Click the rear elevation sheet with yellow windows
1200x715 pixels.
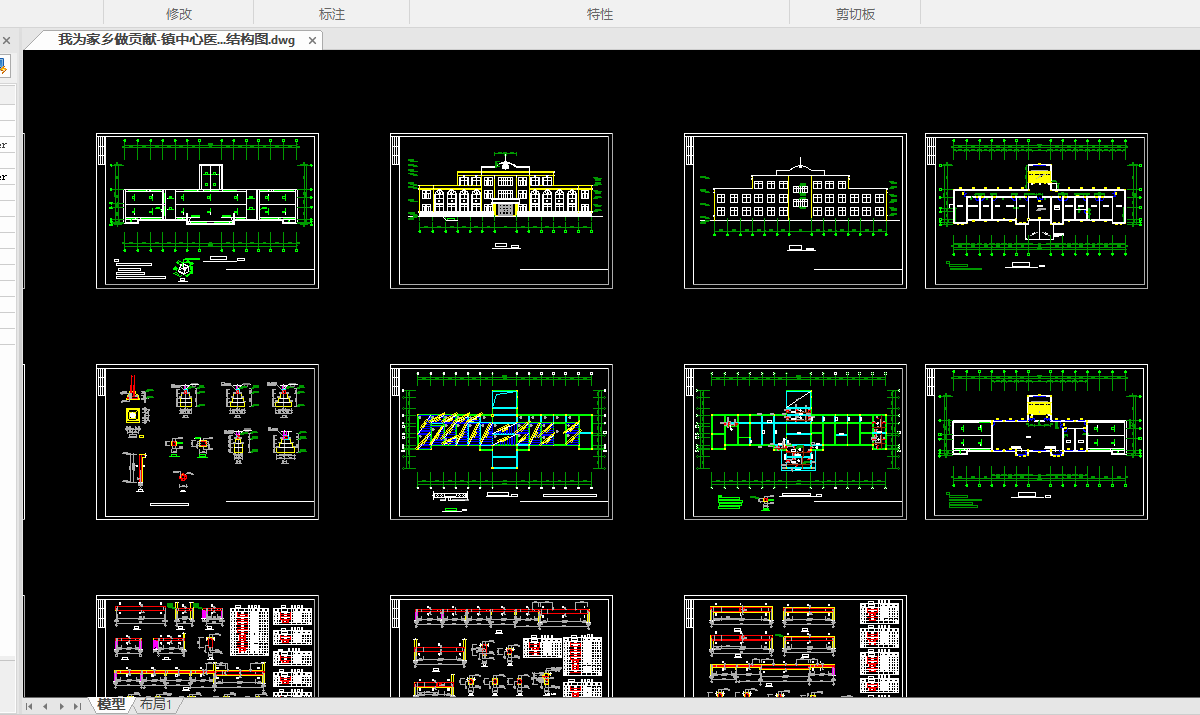pos(795,211)
